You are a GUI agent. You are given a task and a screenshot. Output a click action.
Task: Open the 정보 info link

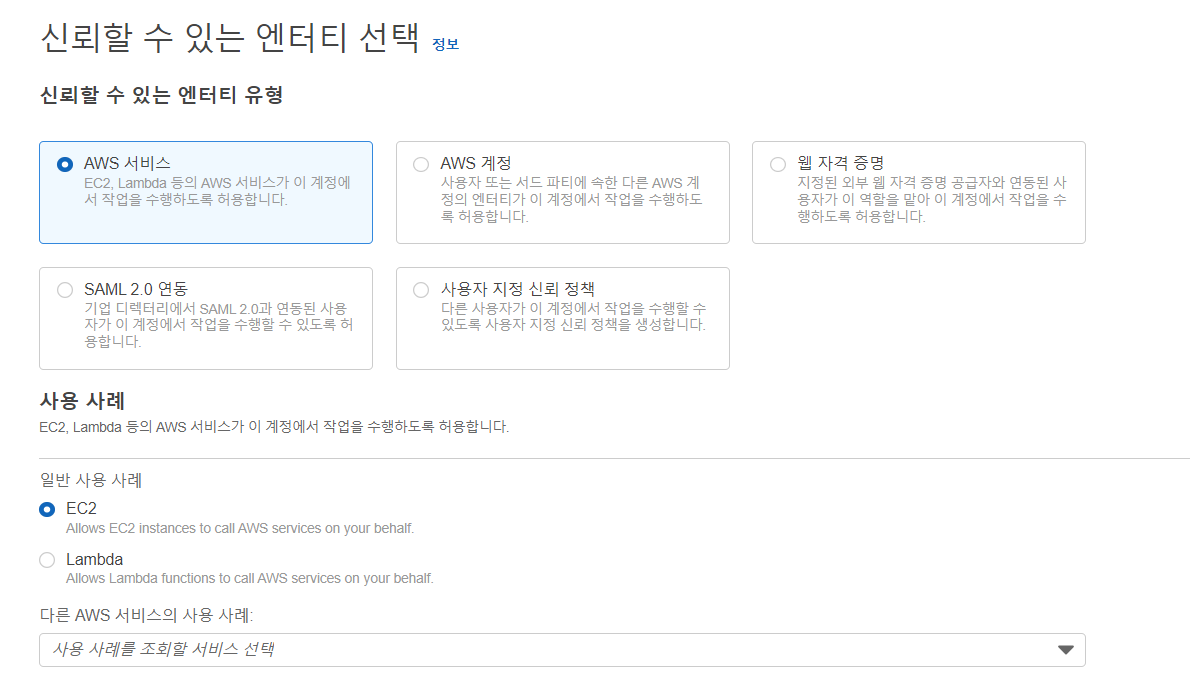click(445, 44)
